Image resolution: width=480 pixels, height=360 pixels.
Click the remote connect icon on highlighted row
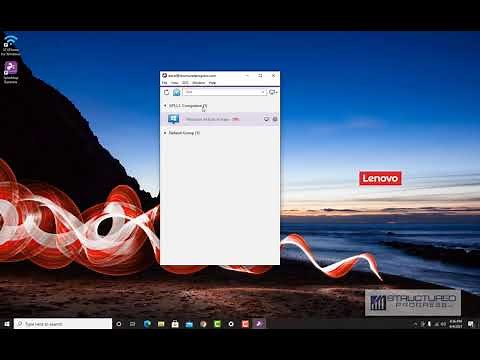pyautogui.click(x=266, y=119)
